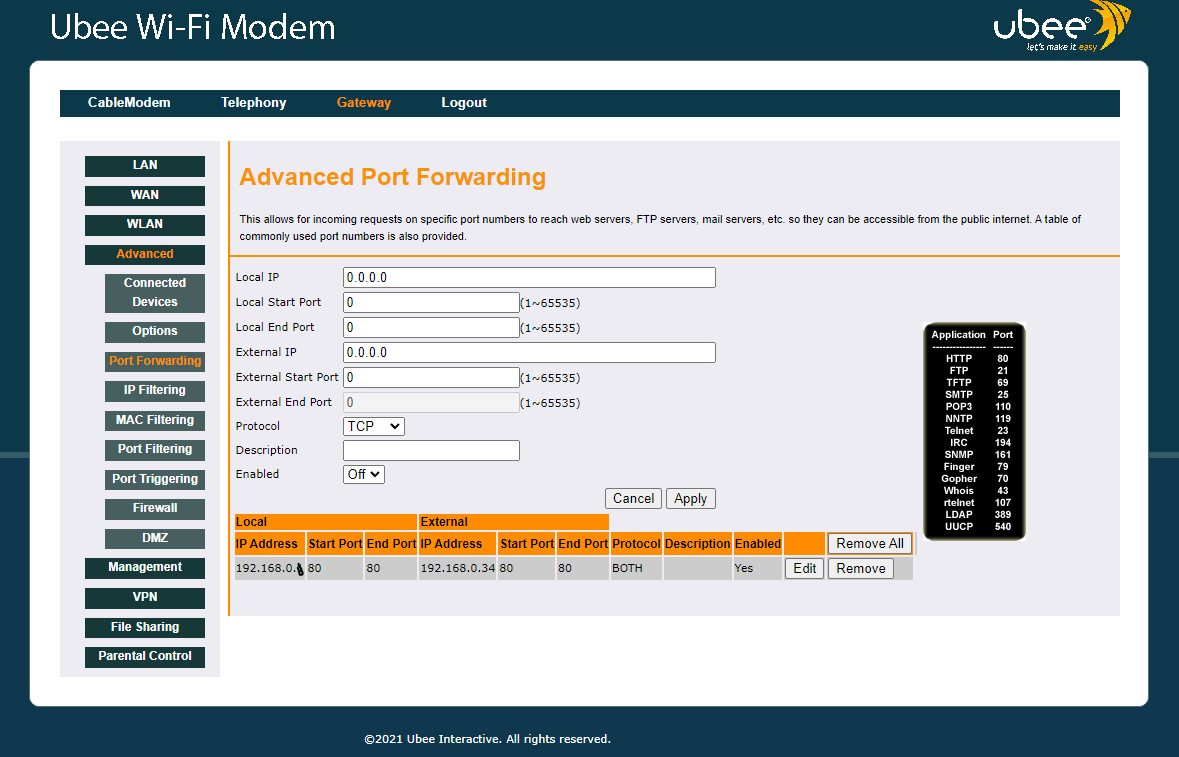Open the Firewall settings page
The image size is (1179, 757).
pyautogui.click(x=155, y=509)
